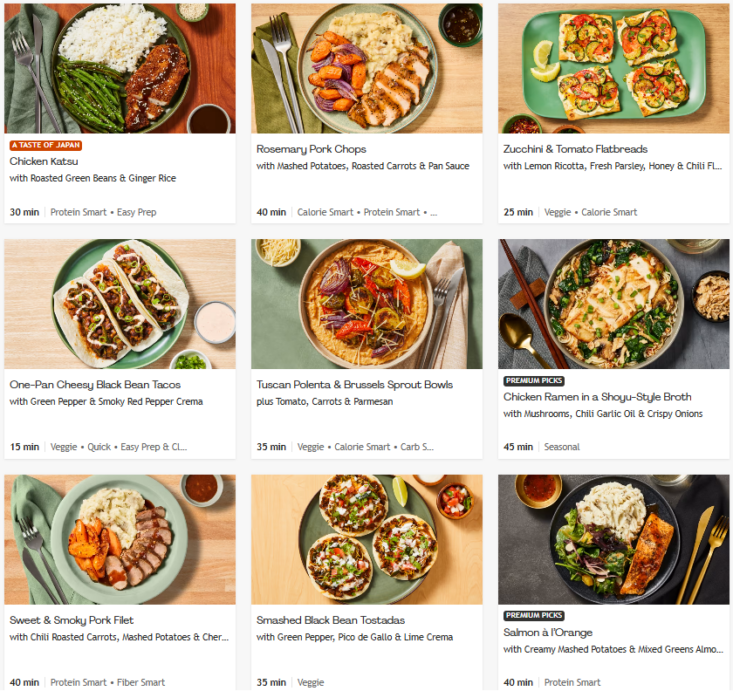
Task: Click the Salmon à l'Orange title
Action: click(548, 632)
